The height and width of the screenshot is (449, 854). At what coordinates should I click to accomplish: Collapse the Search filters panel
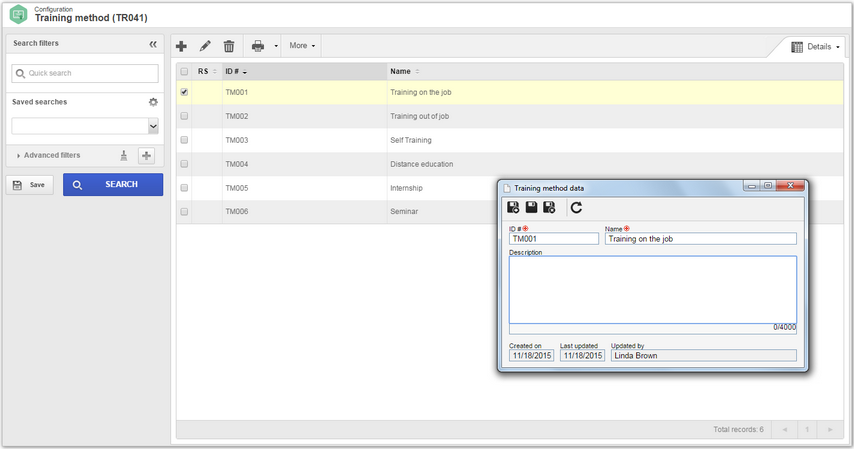153,44
